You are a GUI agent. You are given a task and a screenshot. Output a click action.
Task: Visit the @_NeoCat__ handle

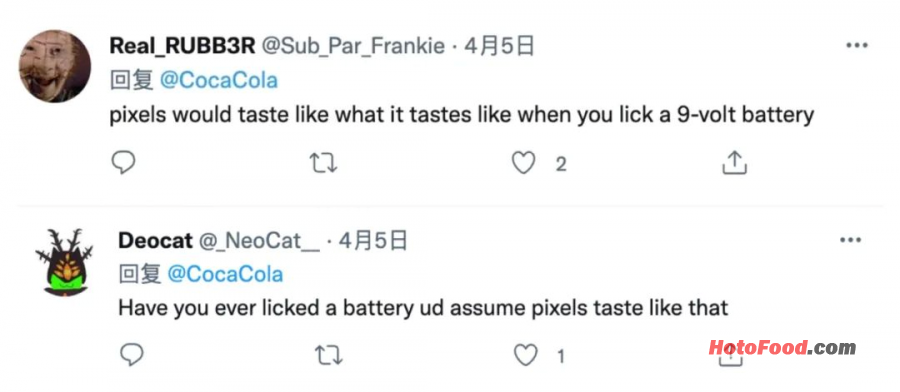pos(259,242)
